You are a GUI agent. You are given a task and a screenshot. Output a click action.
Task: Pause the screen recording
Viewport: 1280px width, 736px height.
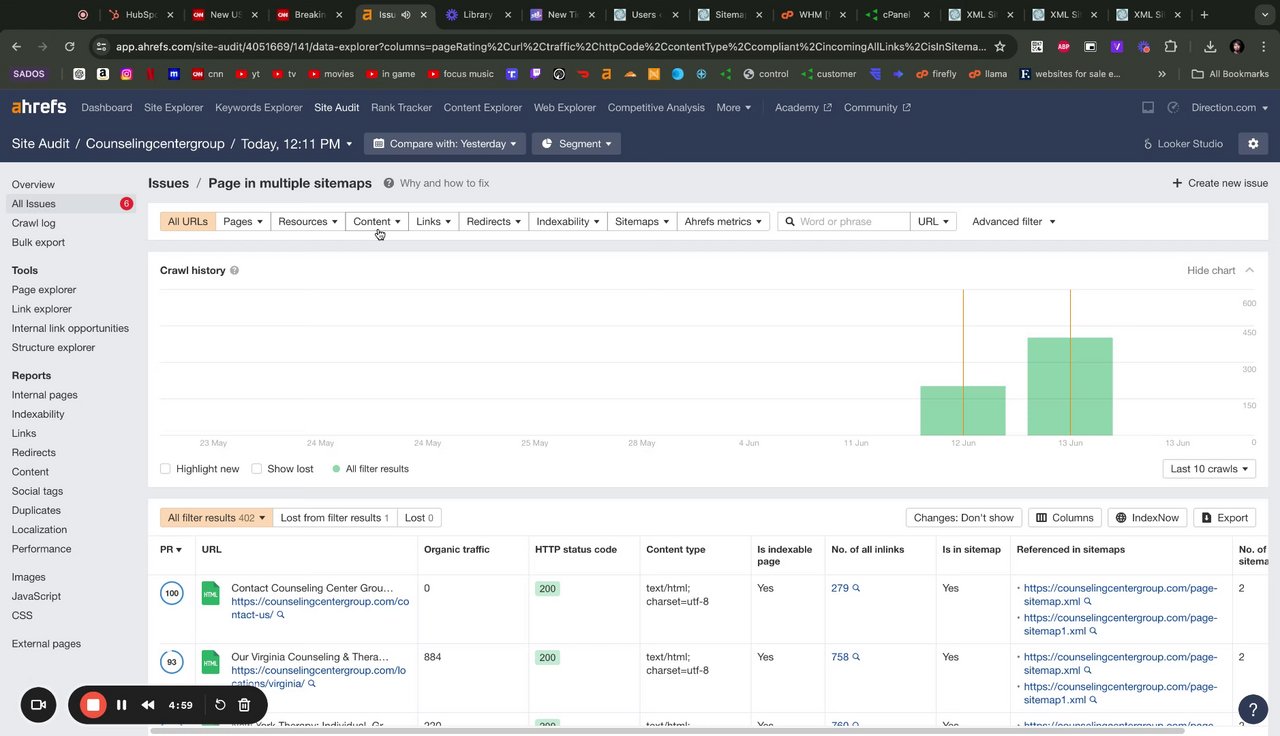click(x=121, y=705)
